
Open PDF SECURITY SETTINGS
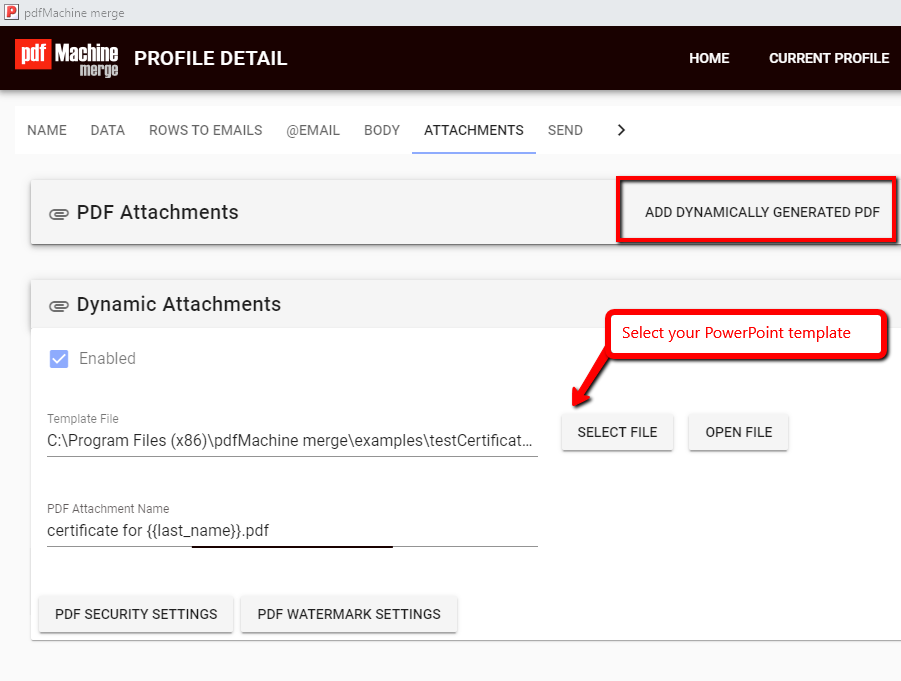pyautogui.click(x=136, y=614)
